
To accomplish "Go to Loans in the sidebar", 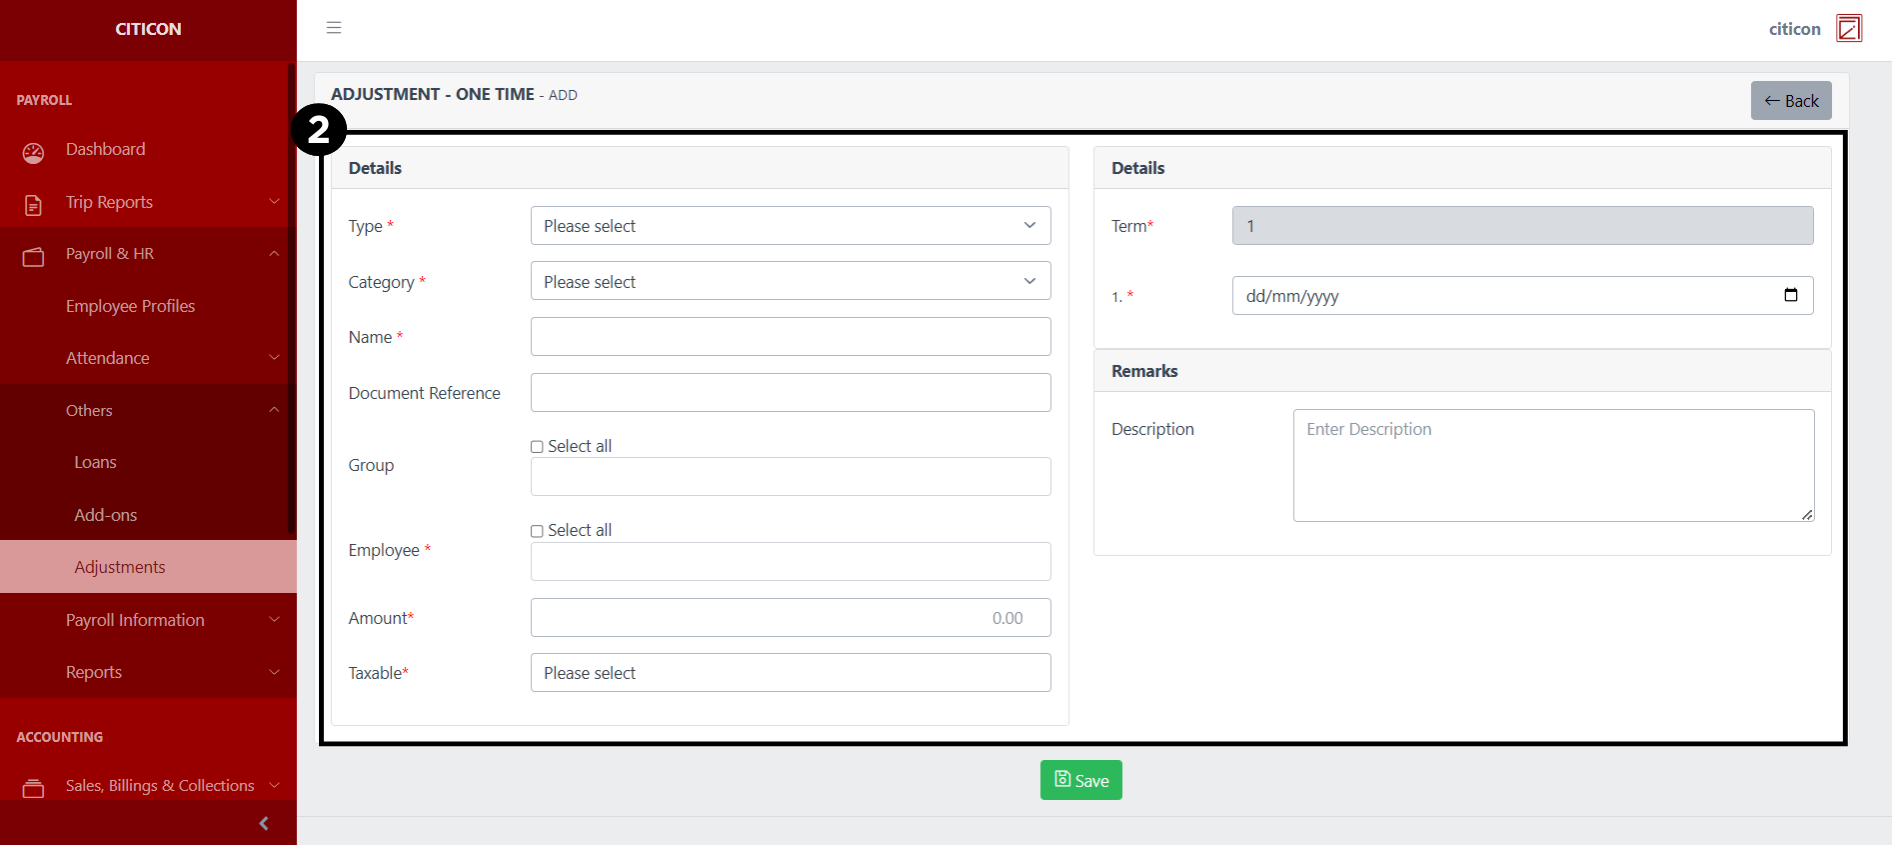I will click(x=95, y=462).
